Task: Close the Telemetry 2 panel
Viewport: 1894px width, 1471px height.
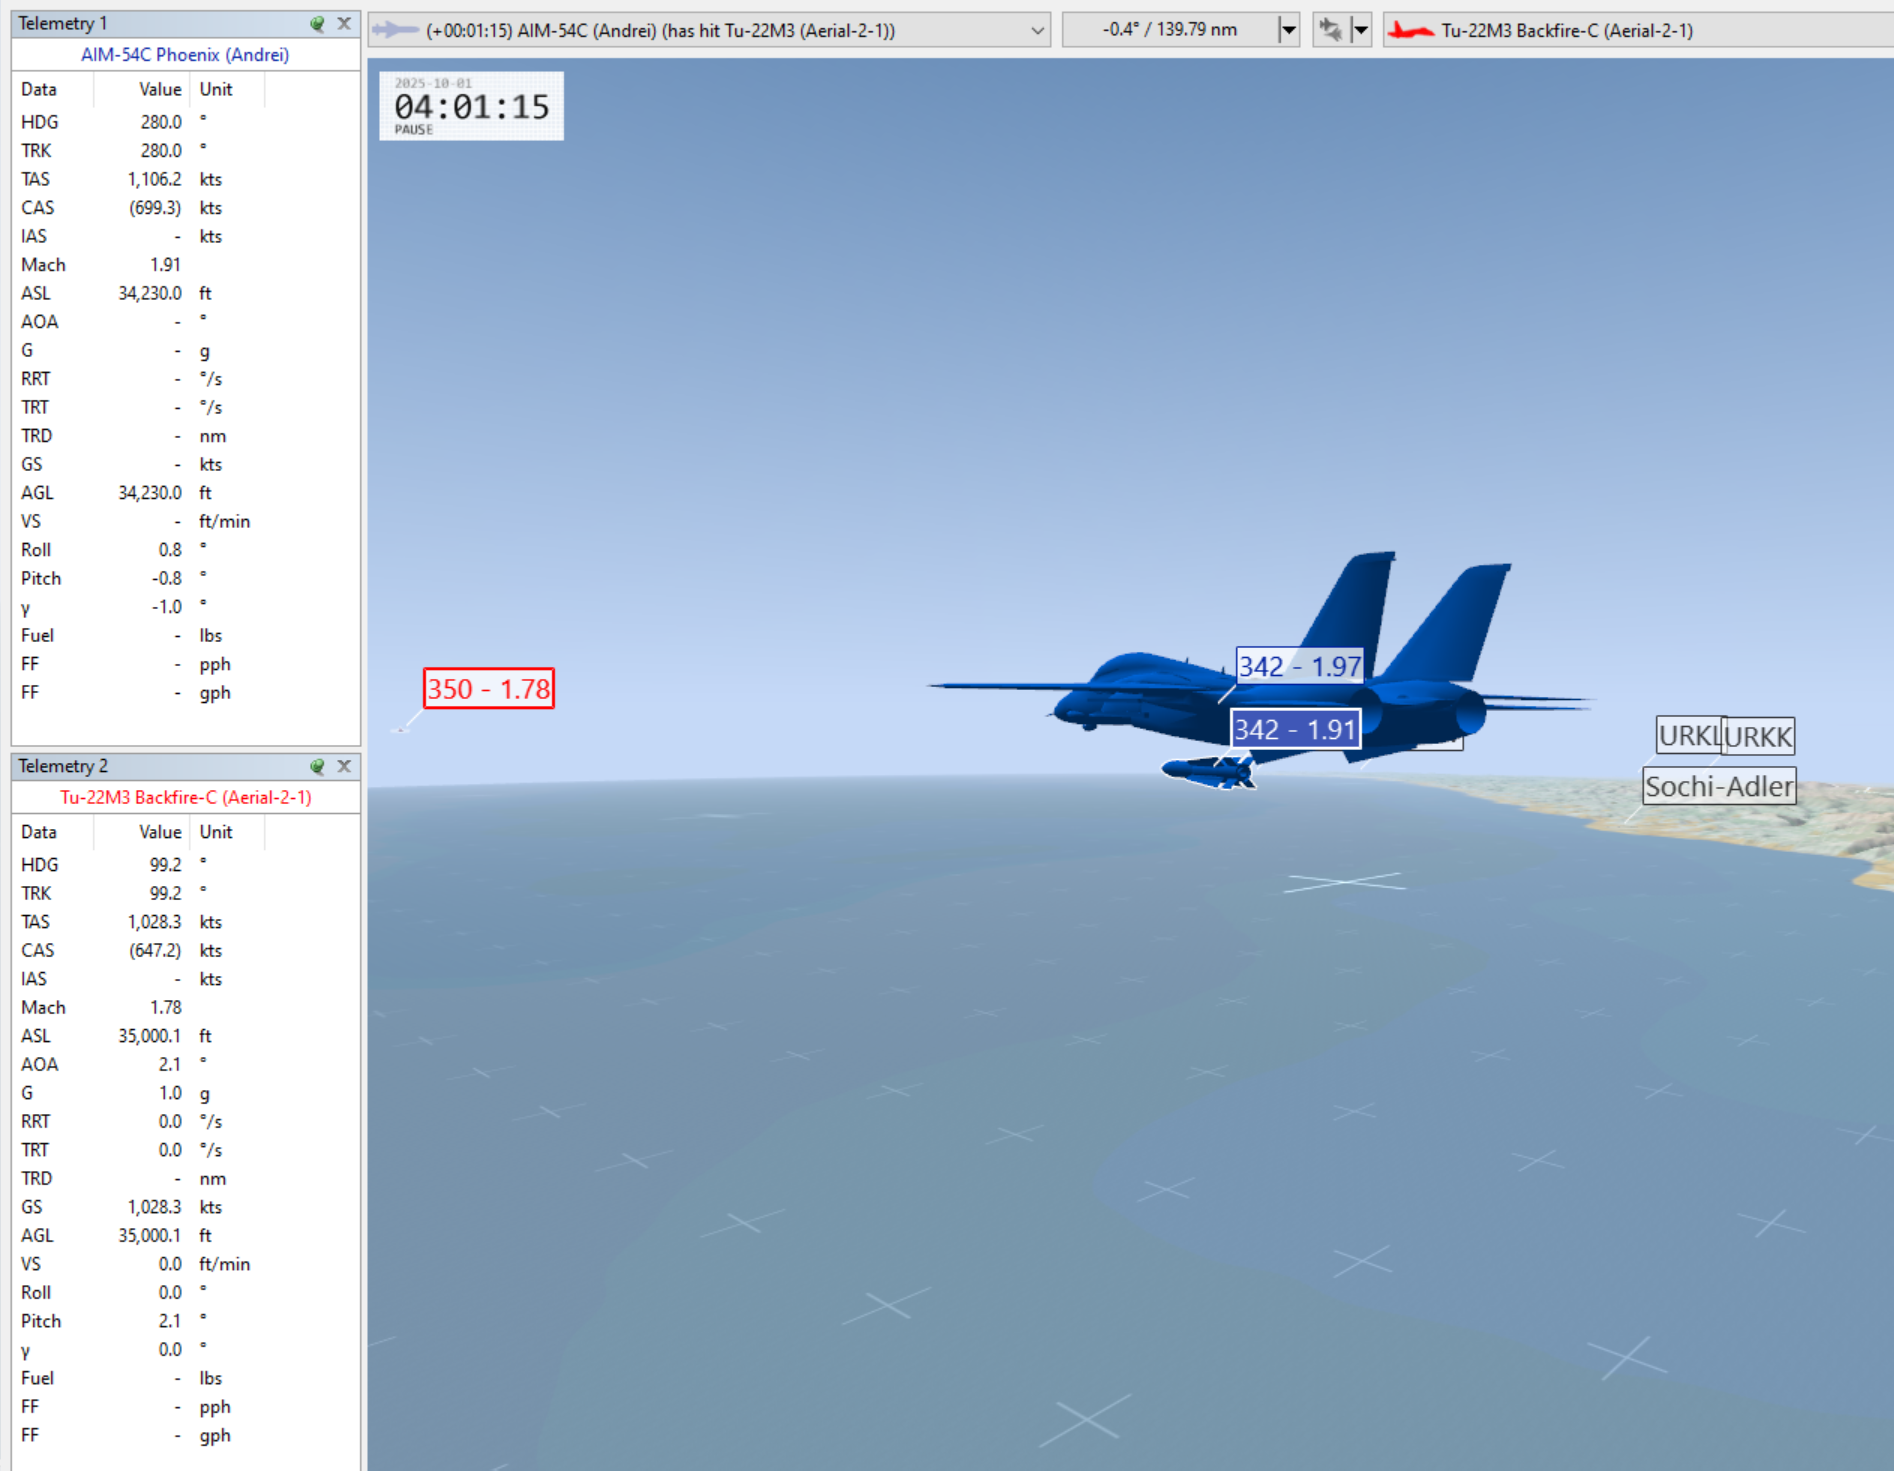Action: coord(344,766)
